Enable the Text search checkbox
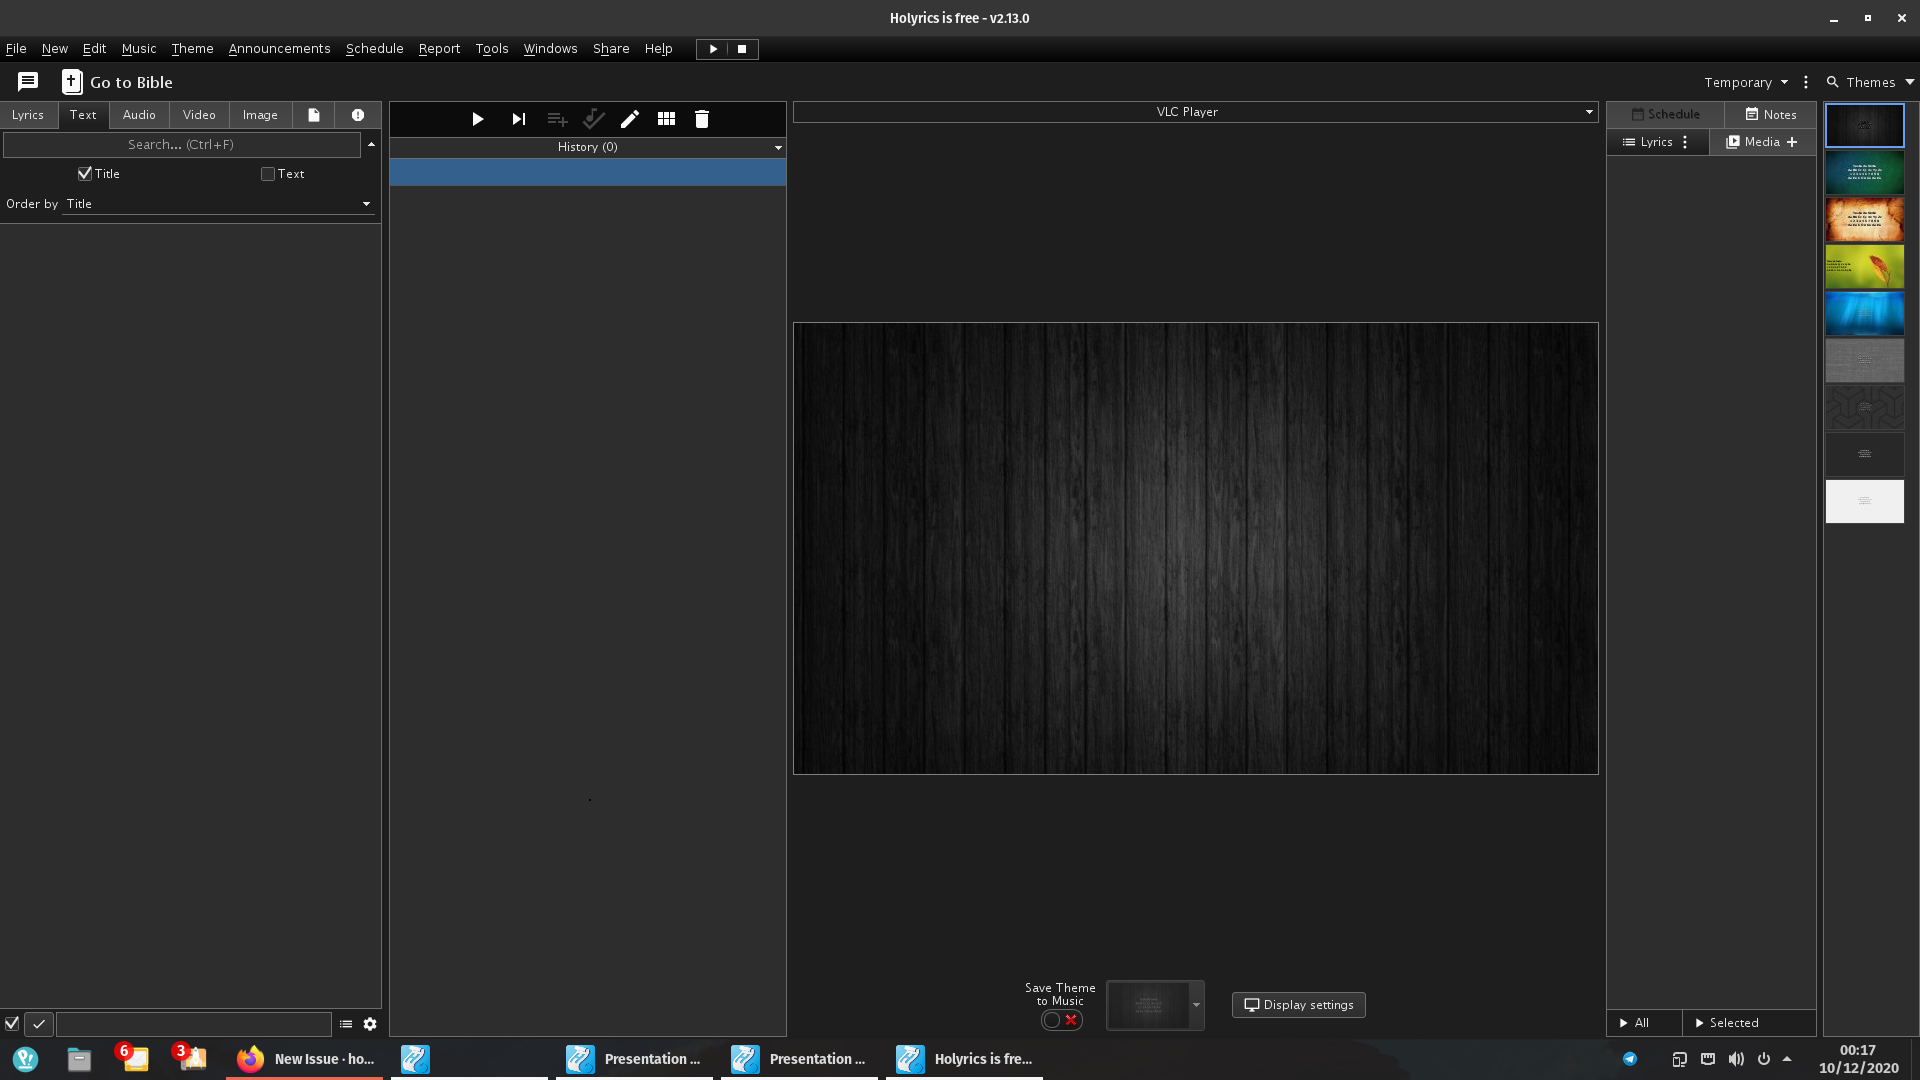Image resolution: width=1920 pixels, height=1080 pixels. pyautogui.click(x=267, y=173)
